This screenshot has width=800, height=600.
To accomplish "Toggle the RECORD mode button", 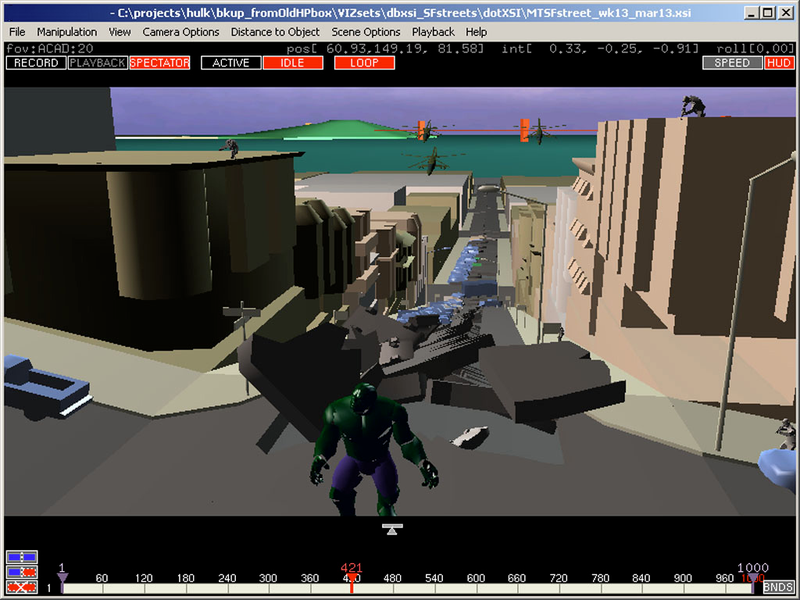I will 36,63.
